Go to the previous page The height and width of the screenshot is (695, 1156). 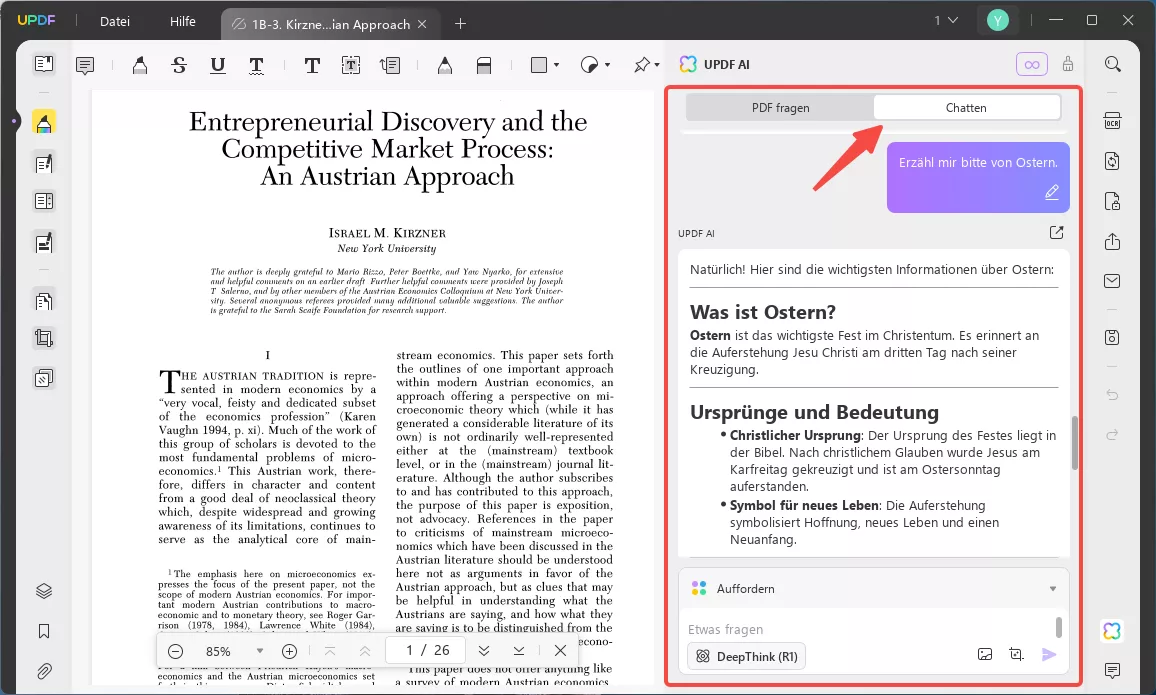click(364, 651)
